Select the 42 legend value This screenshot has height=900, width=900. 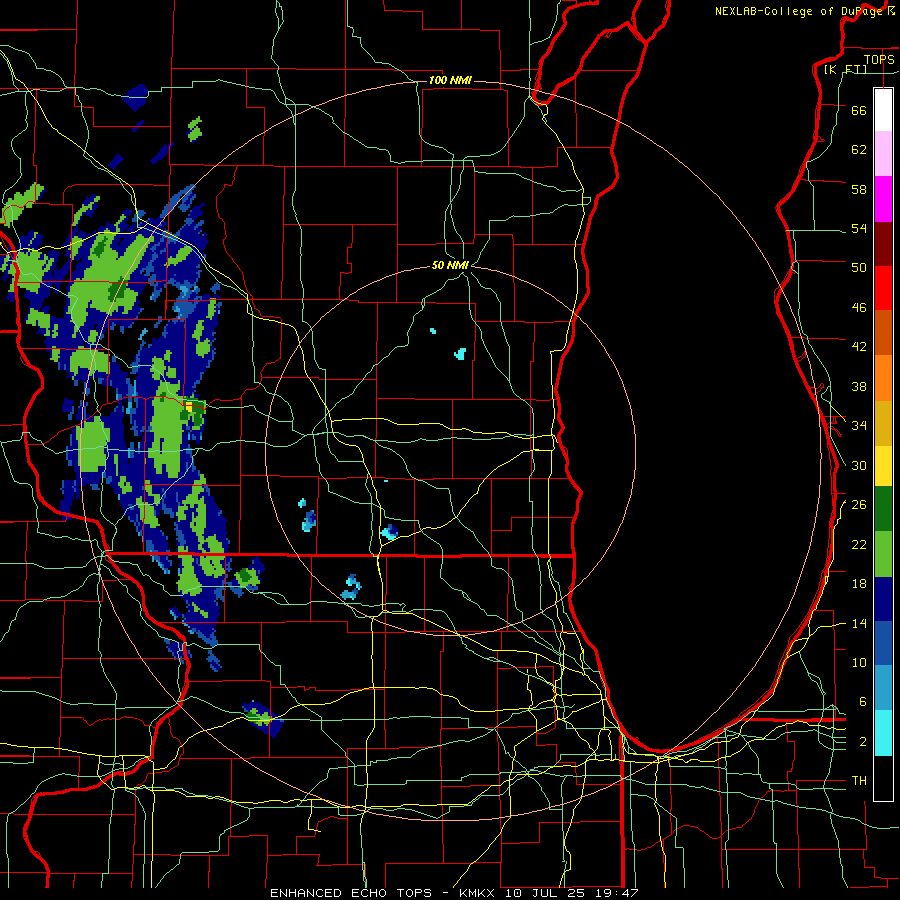pyautogui.click(x=859, y=346)
